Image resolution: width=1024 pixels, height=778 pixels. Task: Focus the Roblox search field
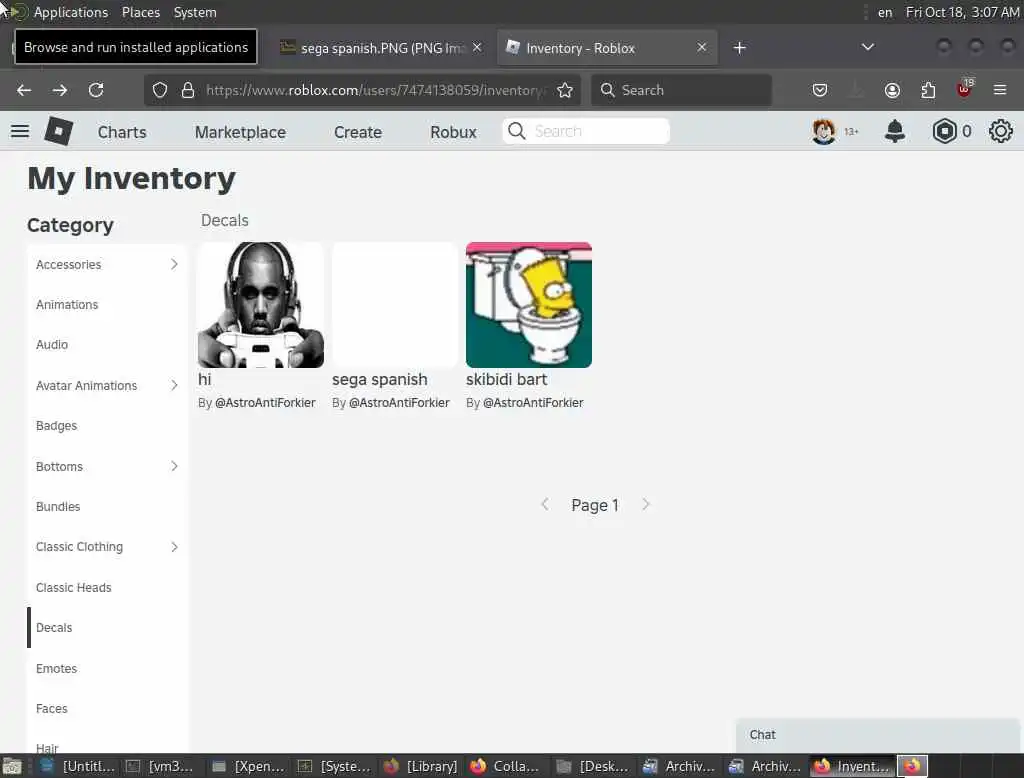click(x=586, y=131)
